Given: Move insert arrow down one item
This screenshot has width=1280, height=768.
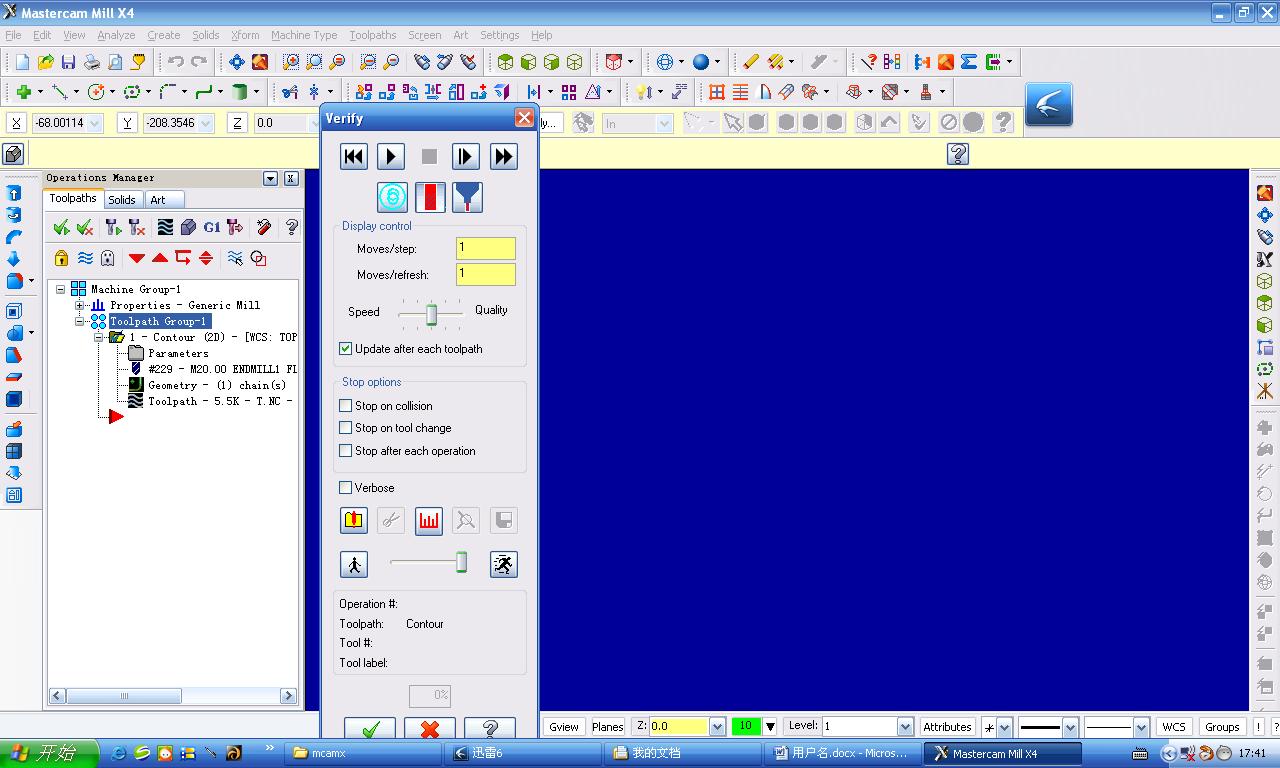Looking at the screenshot, I should 137,258.
